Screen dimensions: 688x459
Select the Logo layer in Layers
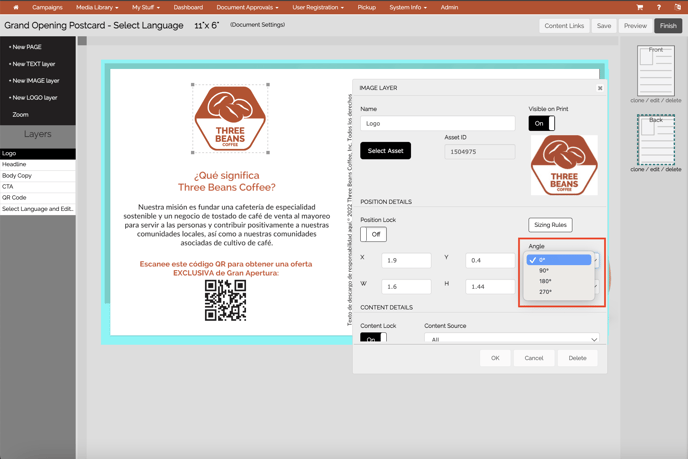pos(38,154)
